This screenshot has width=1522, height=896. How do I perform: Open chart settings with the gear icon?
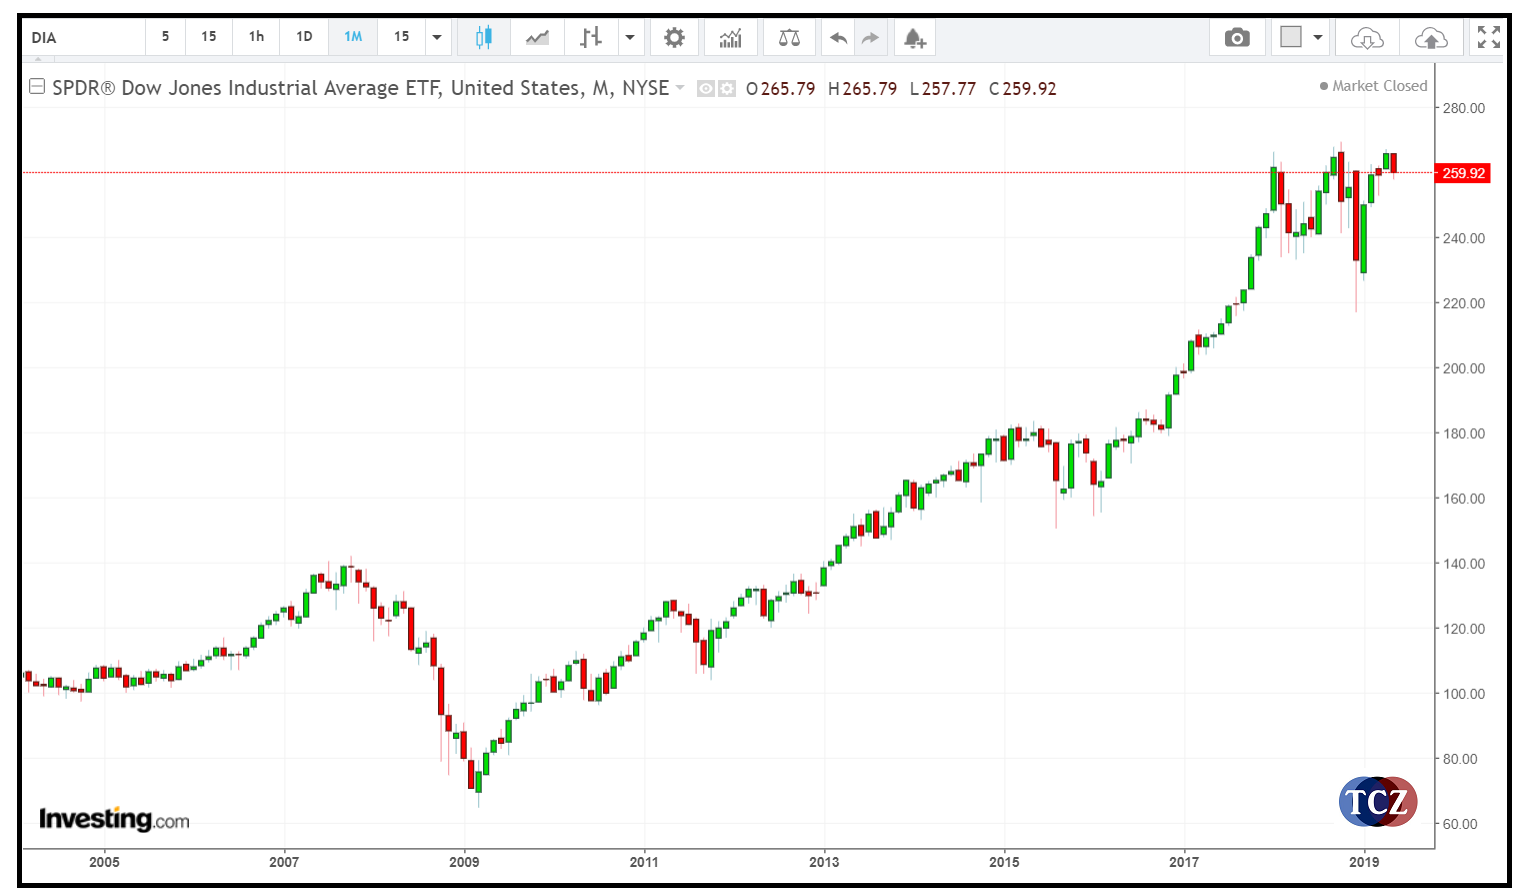pyautogui.click(x=674, y=36)
